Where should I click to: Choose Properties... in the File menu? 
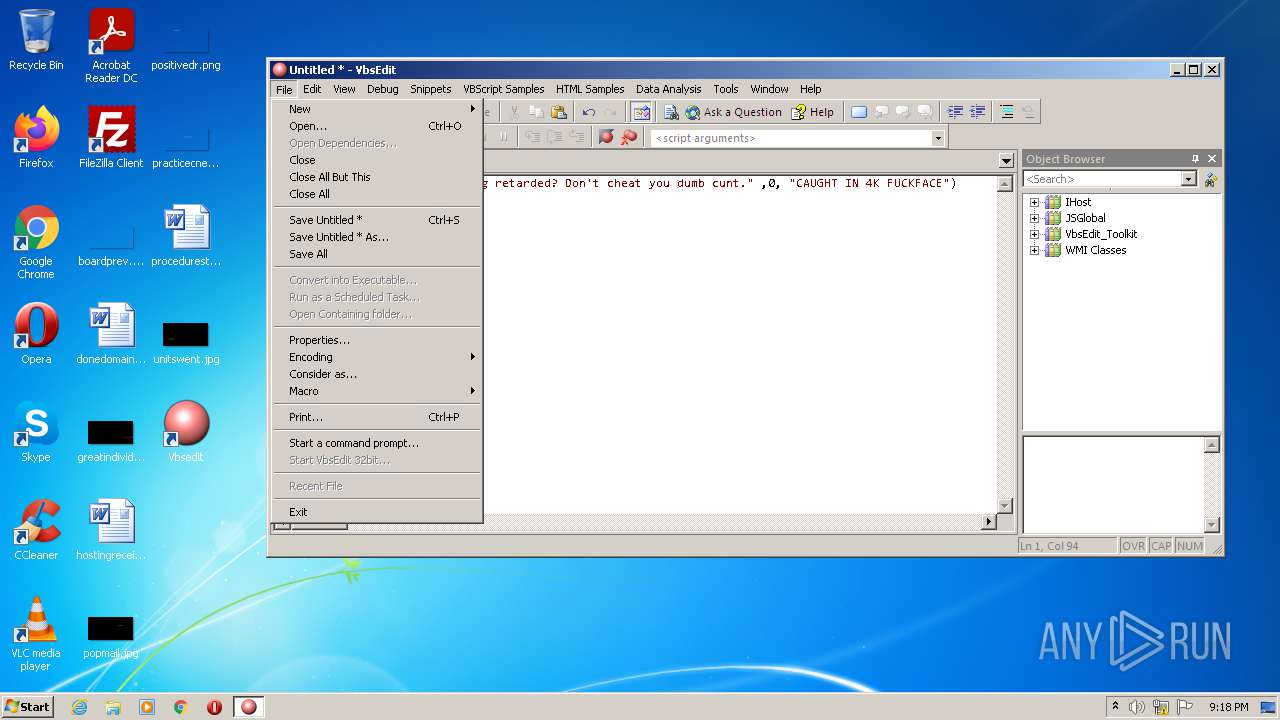coord(378,340)
